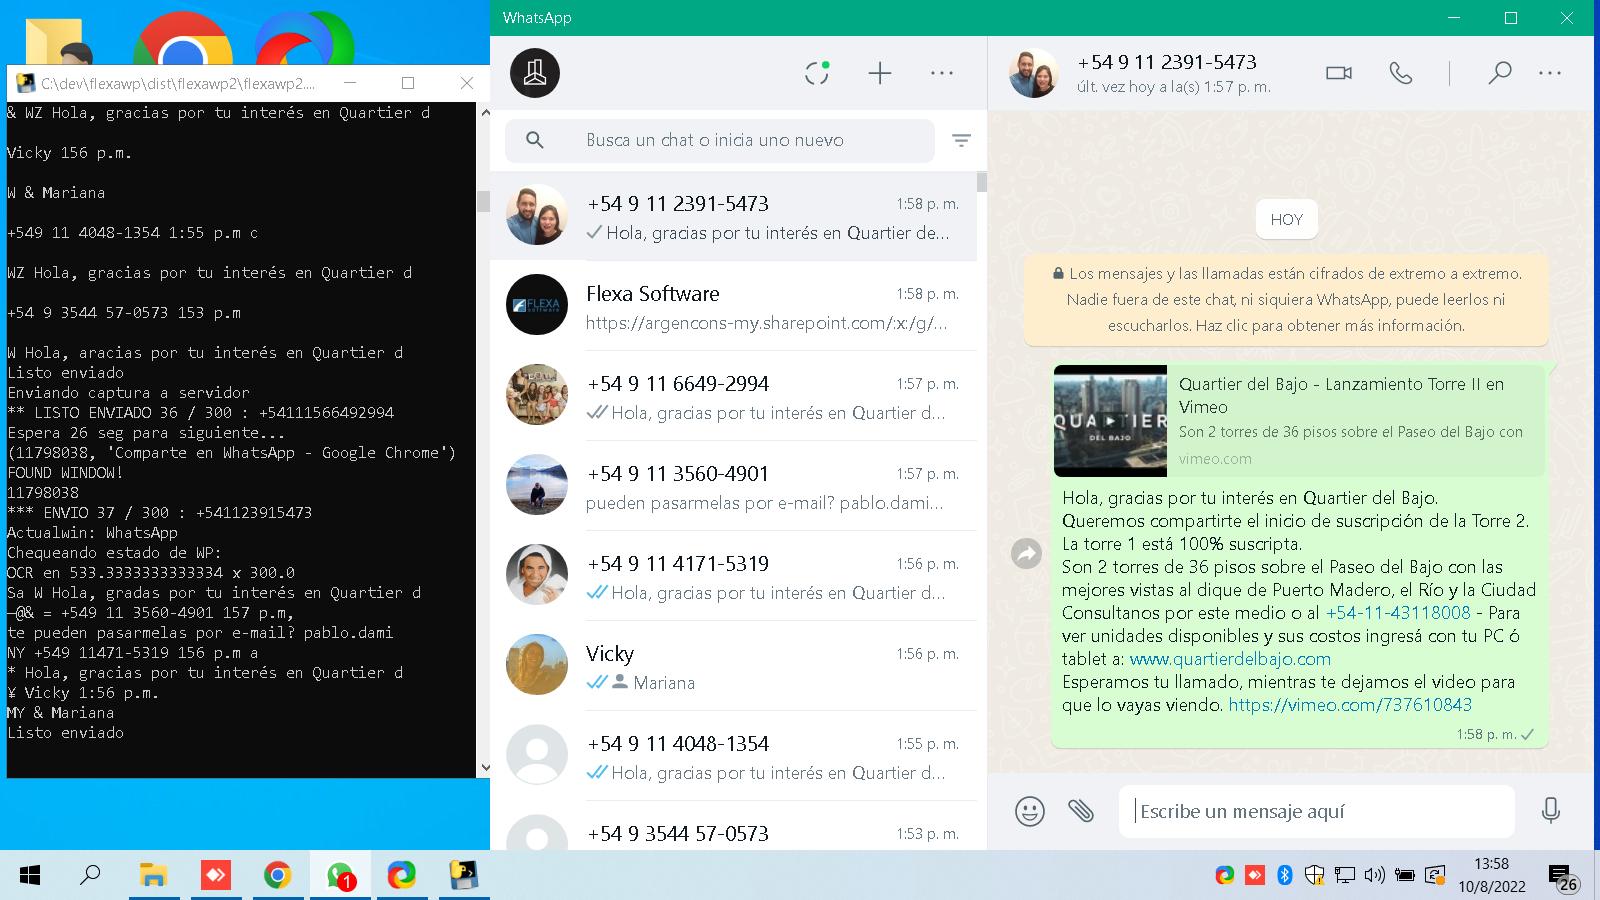Image resolution: width=1600 pixels, height=900 pixels.
Task: Click the Bluetooth tray icon
Action: tap(1285, 876)
